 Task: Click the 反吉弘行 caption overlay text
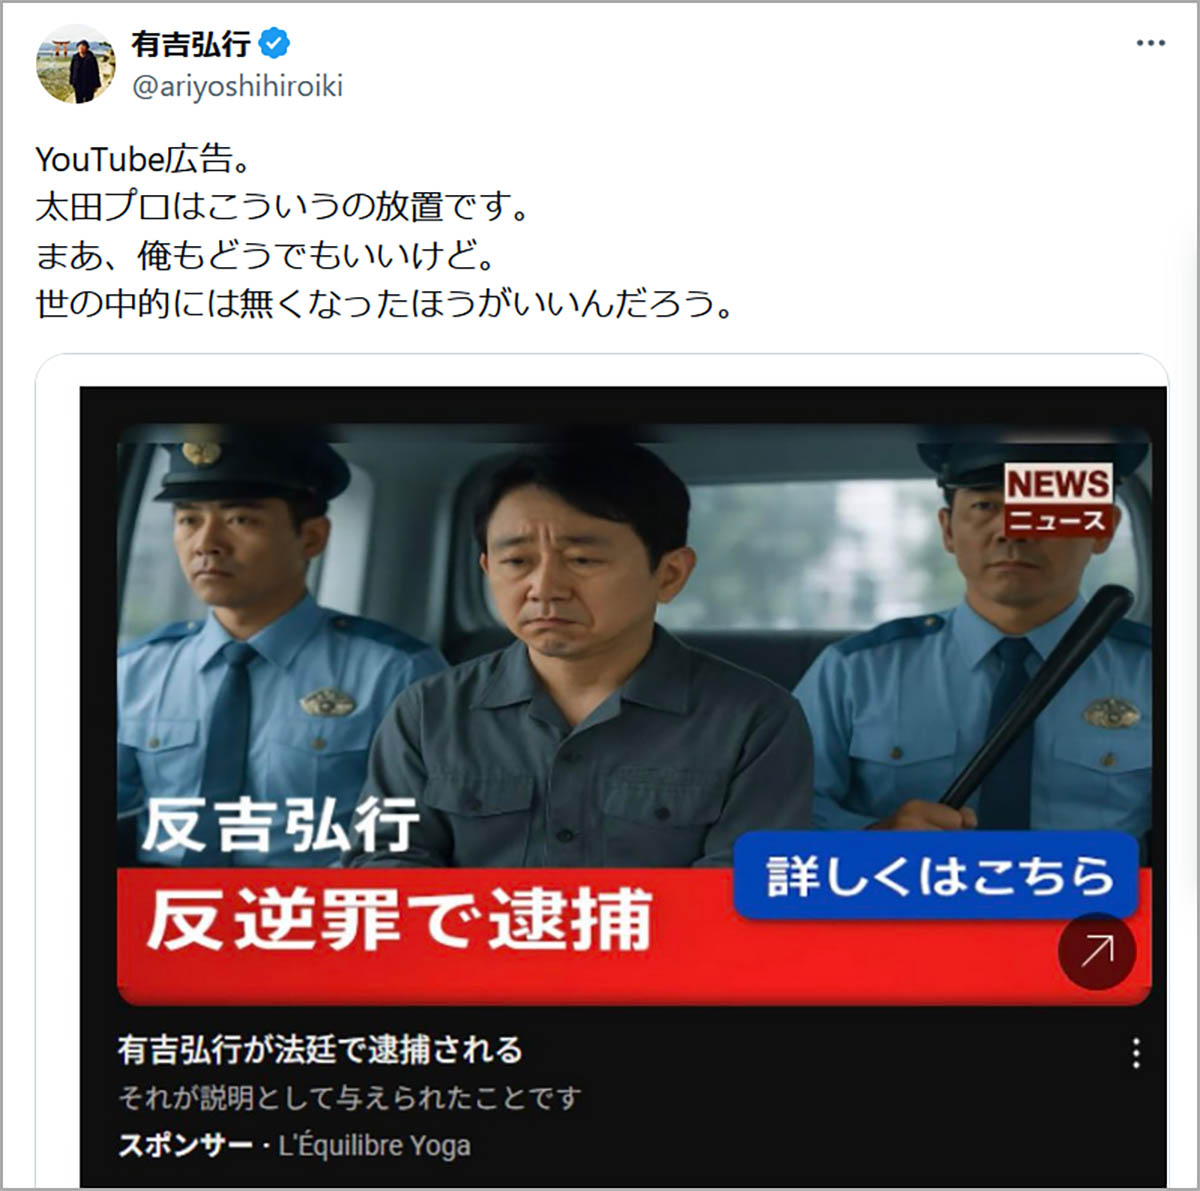(281, 826)
